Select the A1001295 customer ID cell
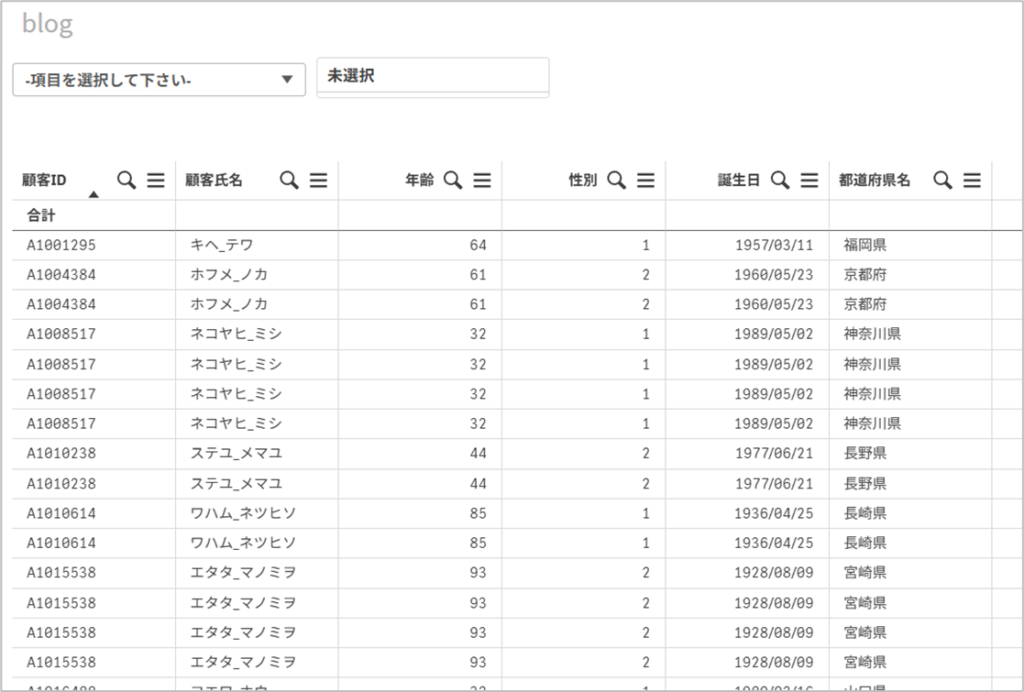 coord(61,245)
